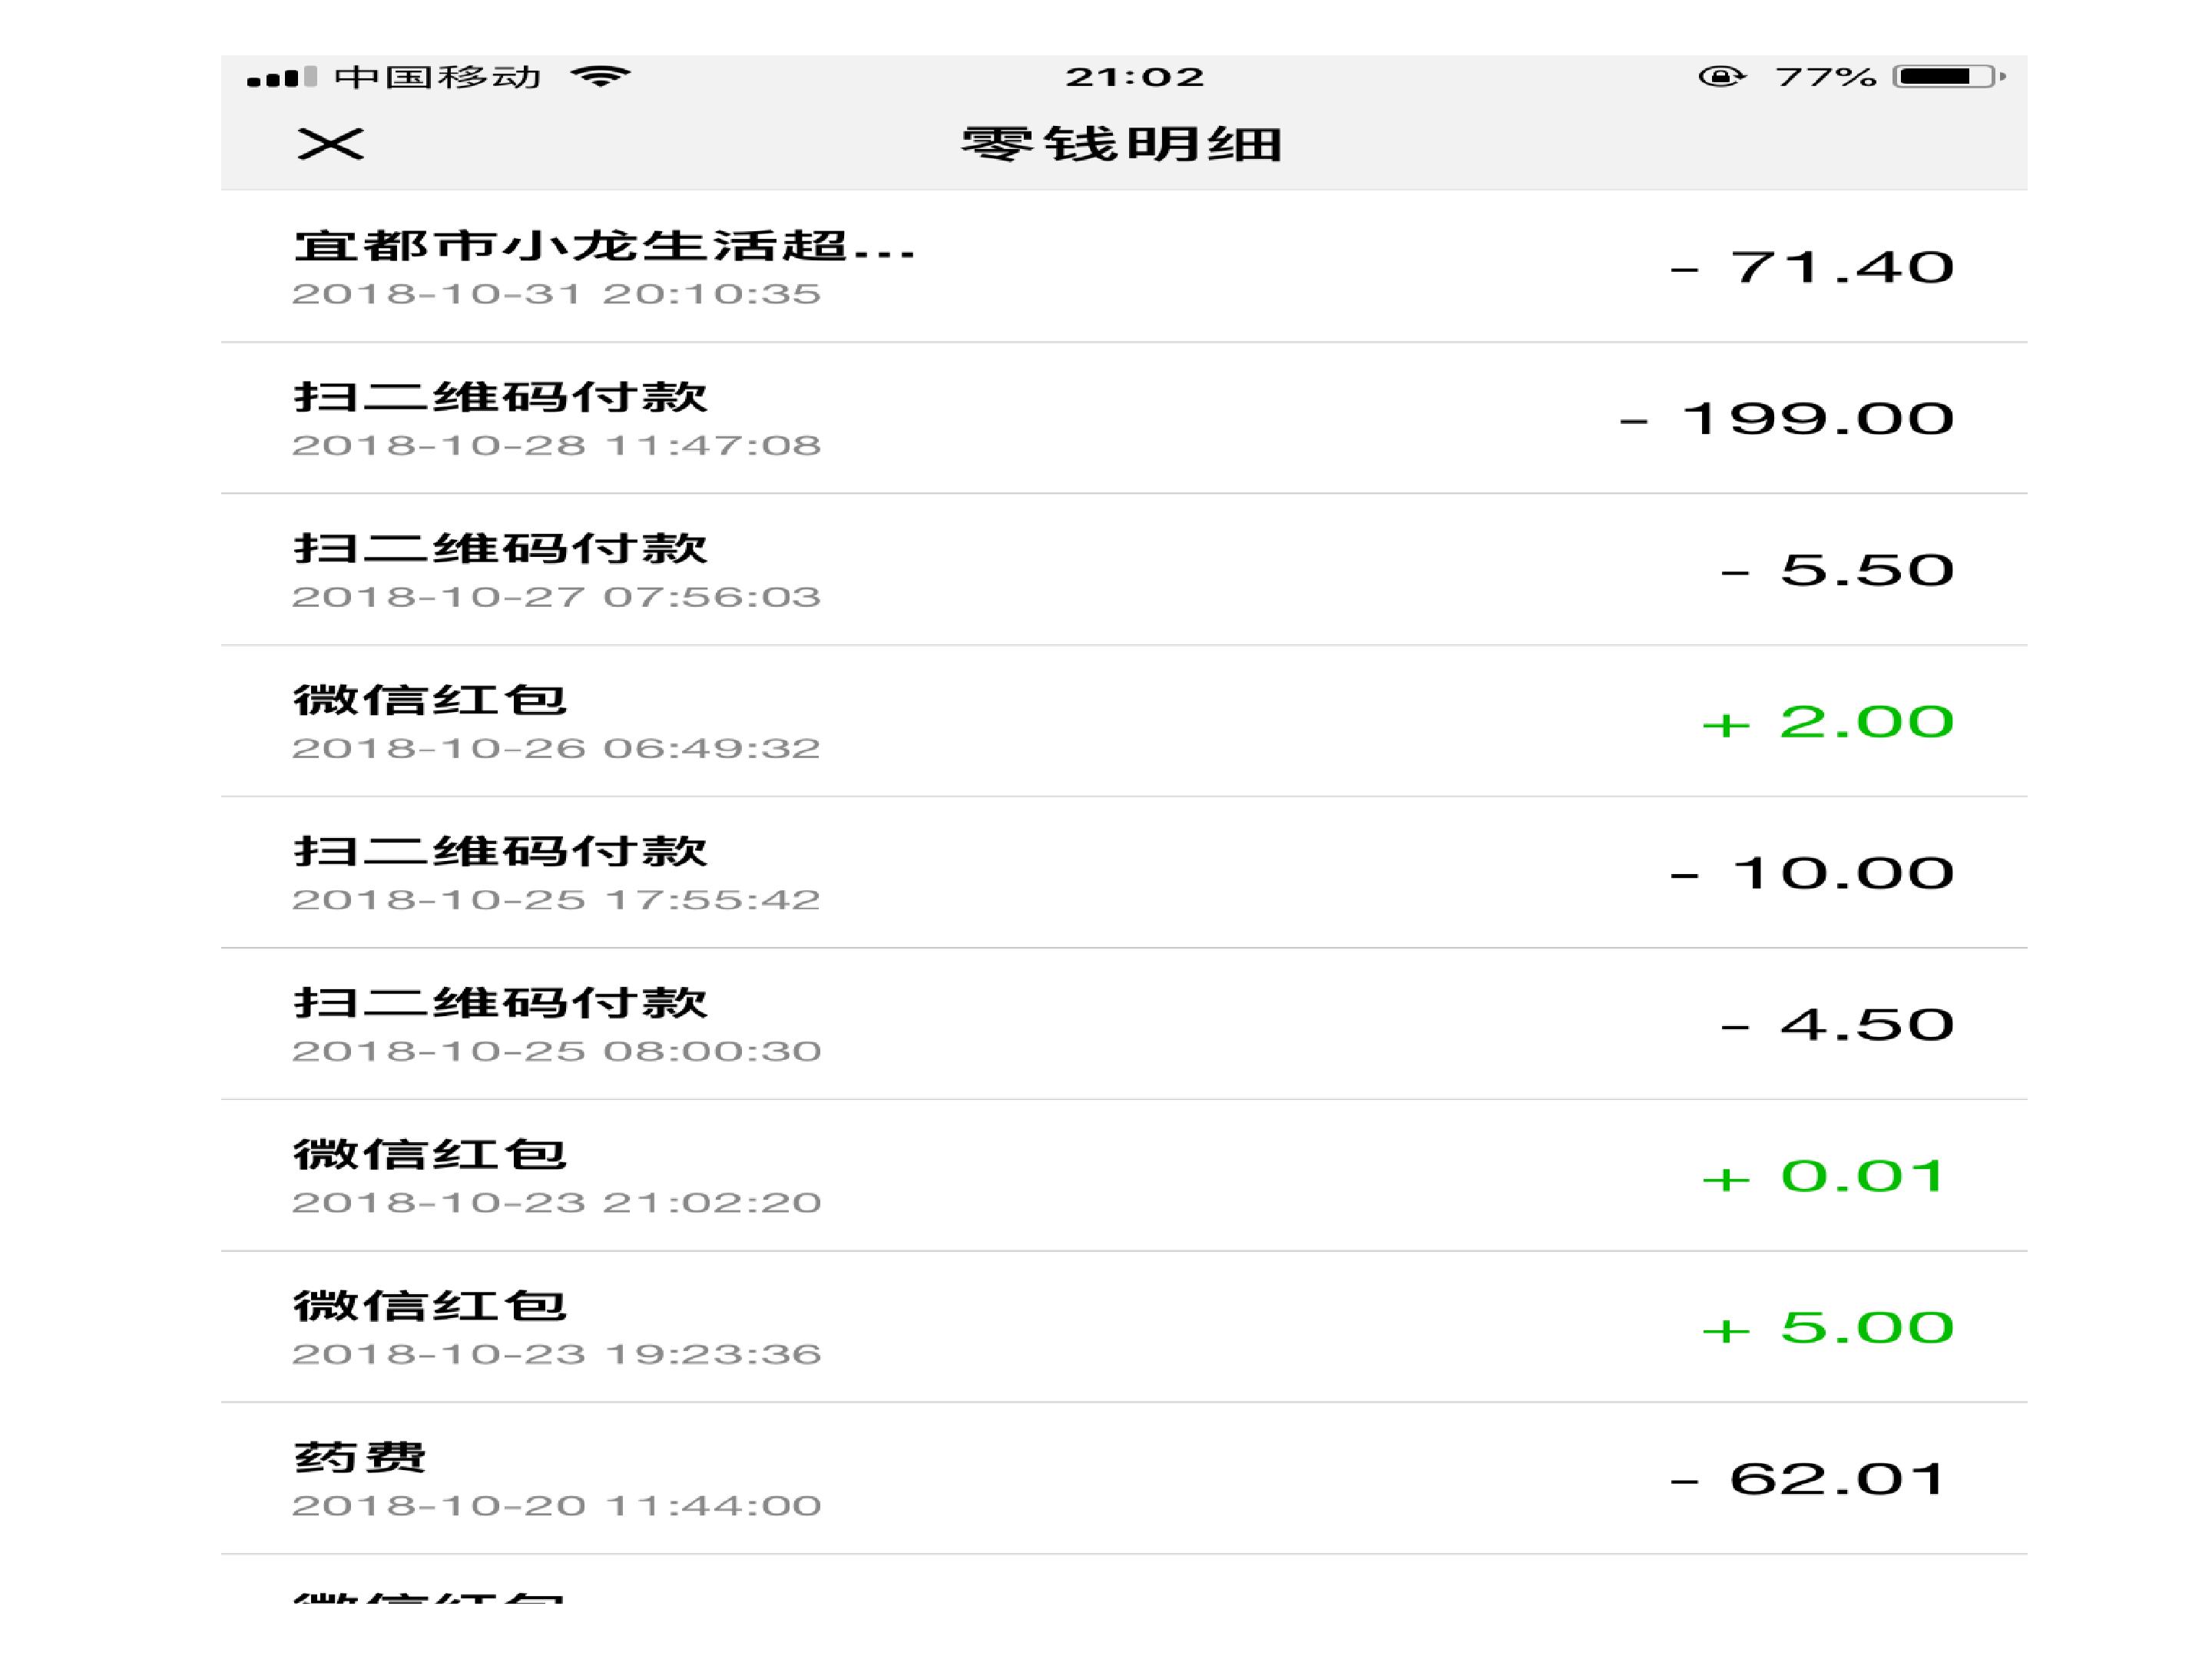Open the partially visible bottom 微信红包 entry
The height and width of the screenshot is (1659, 2212).
point(1124,1579)
